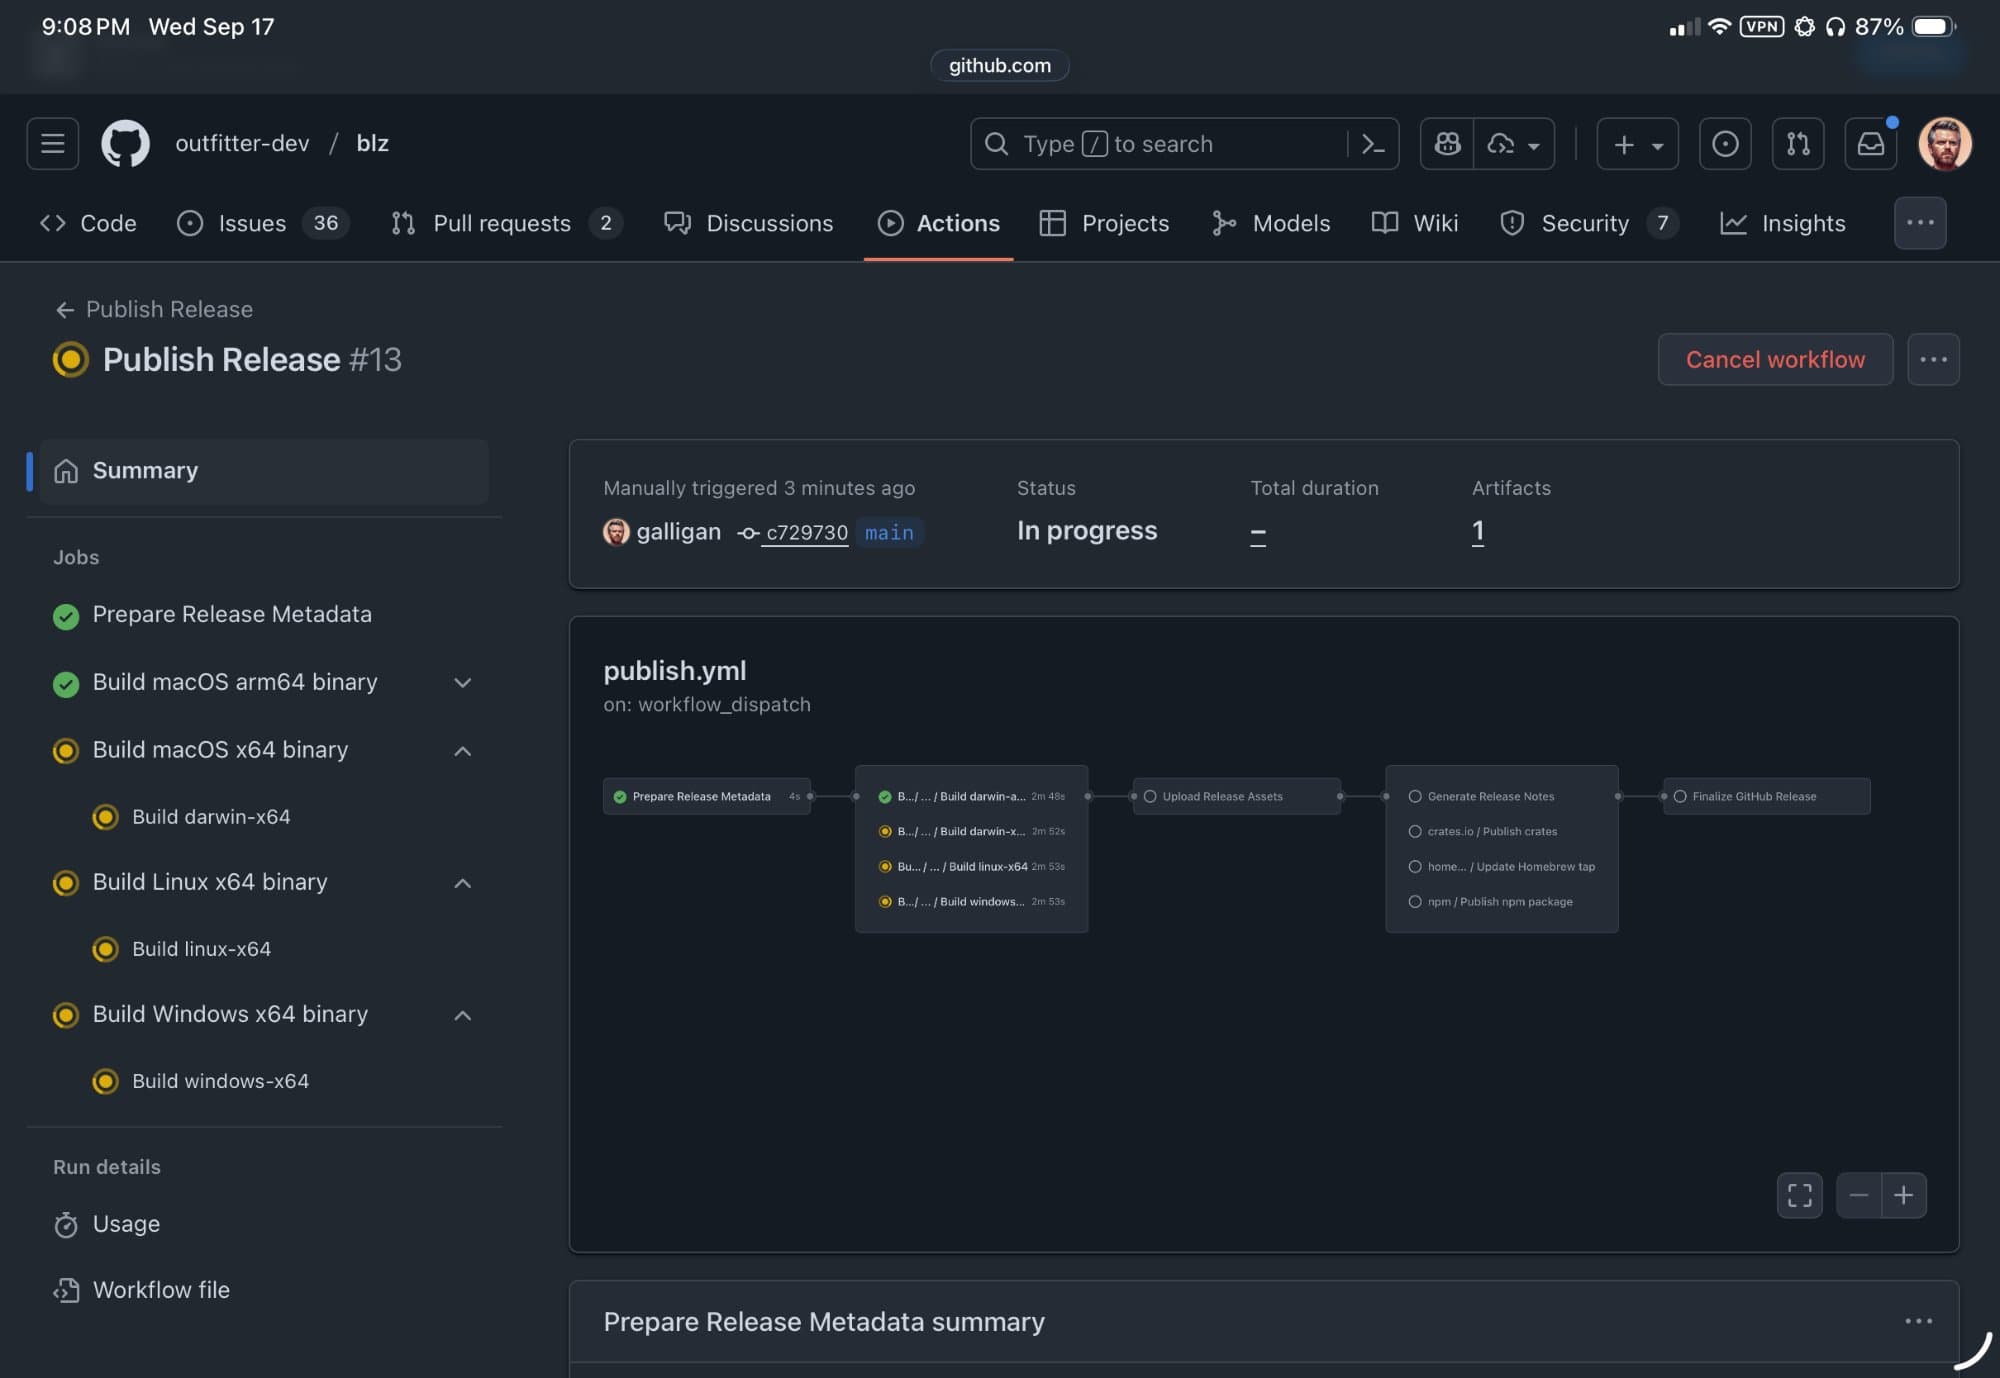This screenshot has height=1378, width=2000.
Task: Enter fullscreen for the workflow graph
Action: [x=1799, y=1195]
